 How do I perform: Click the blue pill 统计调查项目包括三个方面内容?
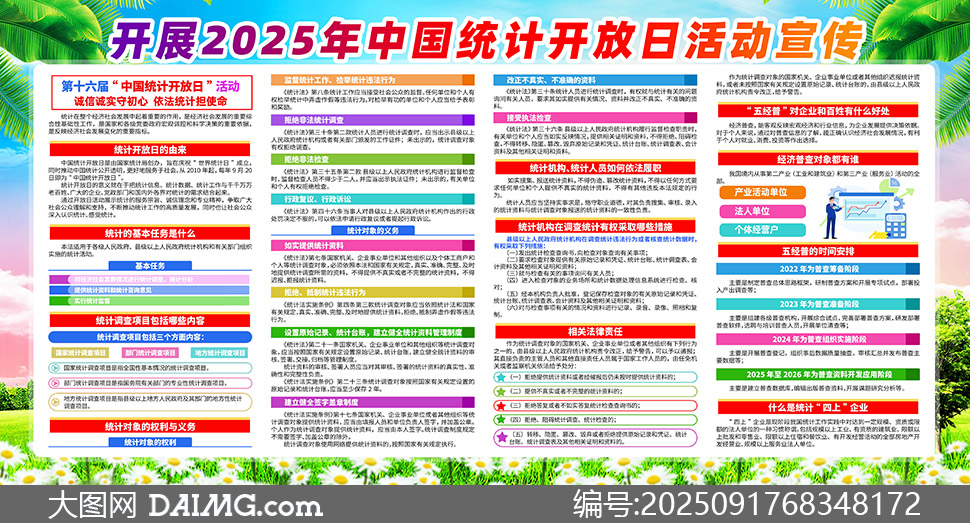[x=150, y=337]
